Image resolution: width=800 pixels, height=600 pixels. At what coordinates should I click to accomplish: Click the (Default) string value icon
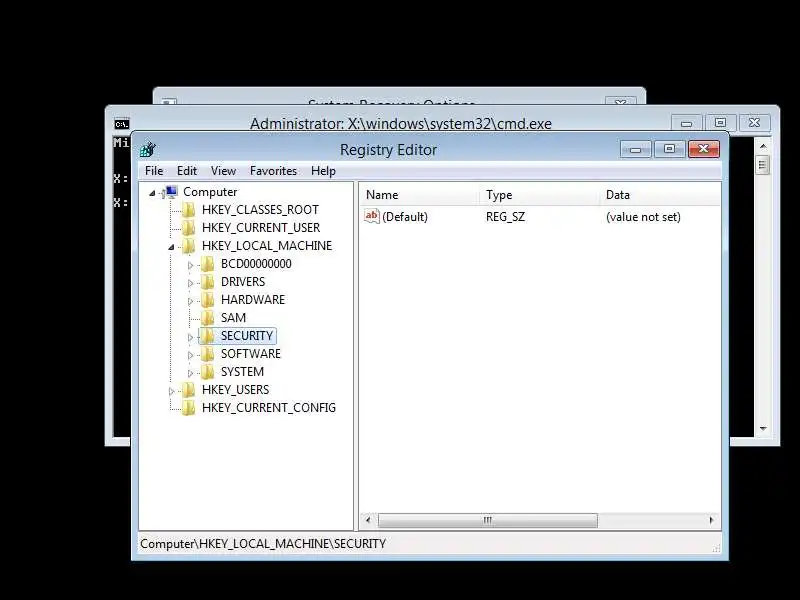(371, 216)
